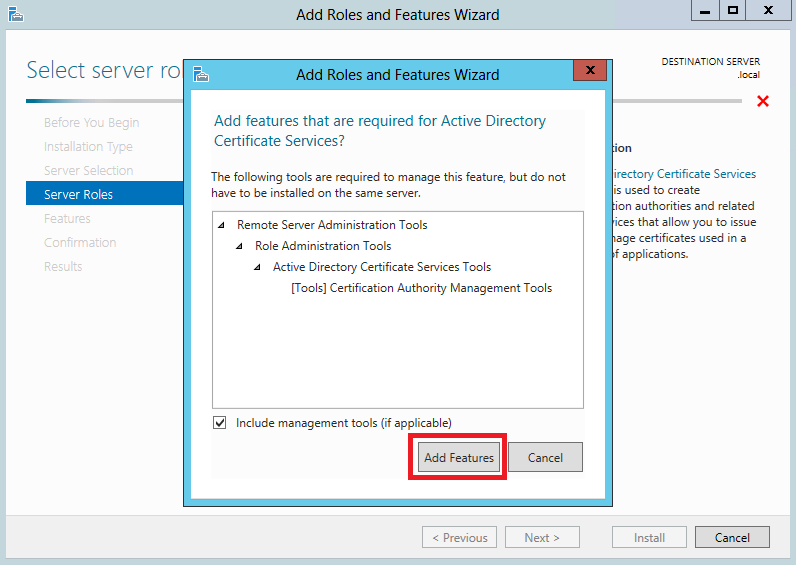Open Features wizard step
796x565 pixels.
pyautogui.click(x=67, y=218)
